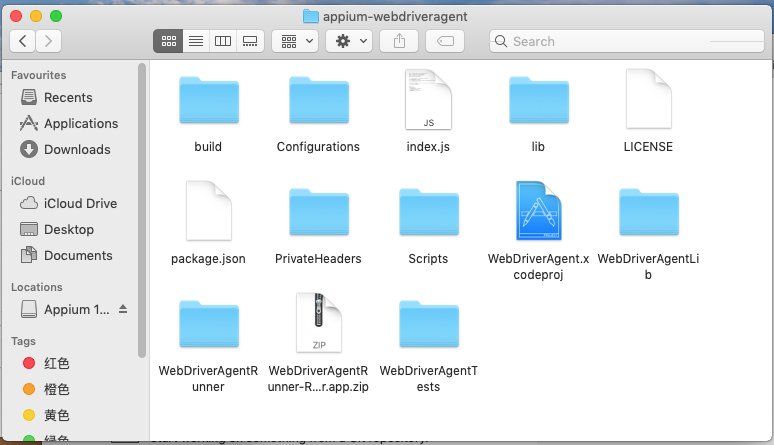Switch to list view
The image size is (774, 445).
[x=196, y=41]
